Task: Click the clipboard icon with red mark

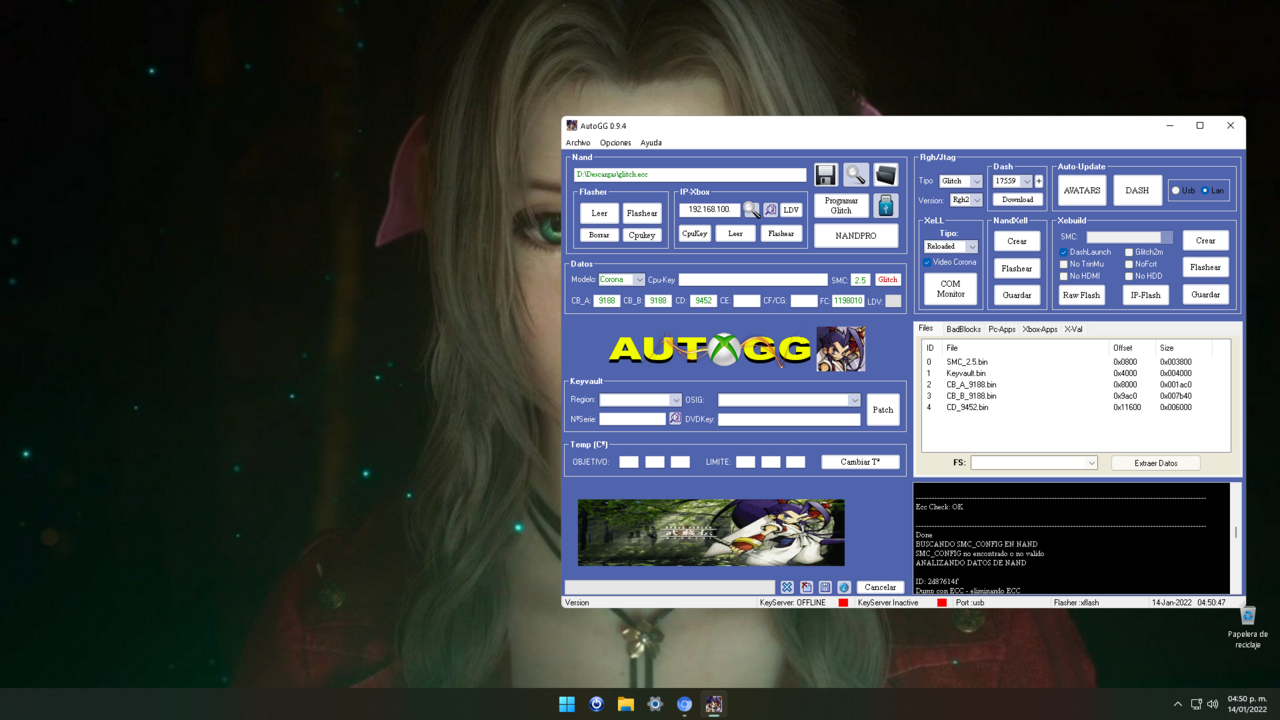Action: 806,587
